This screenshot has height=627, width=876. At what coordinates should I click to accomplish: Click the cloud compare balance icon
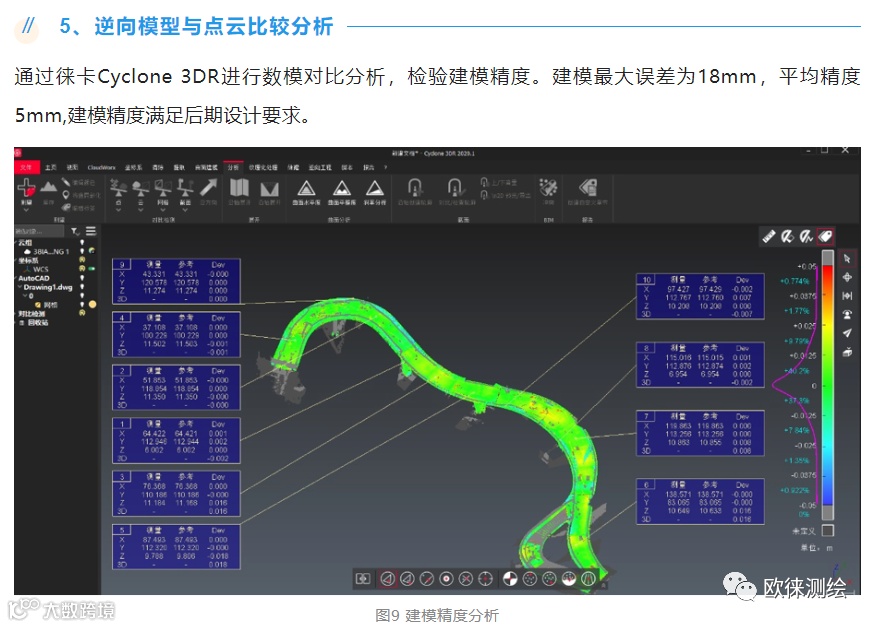pyautogui.click(x=140, y=188)
